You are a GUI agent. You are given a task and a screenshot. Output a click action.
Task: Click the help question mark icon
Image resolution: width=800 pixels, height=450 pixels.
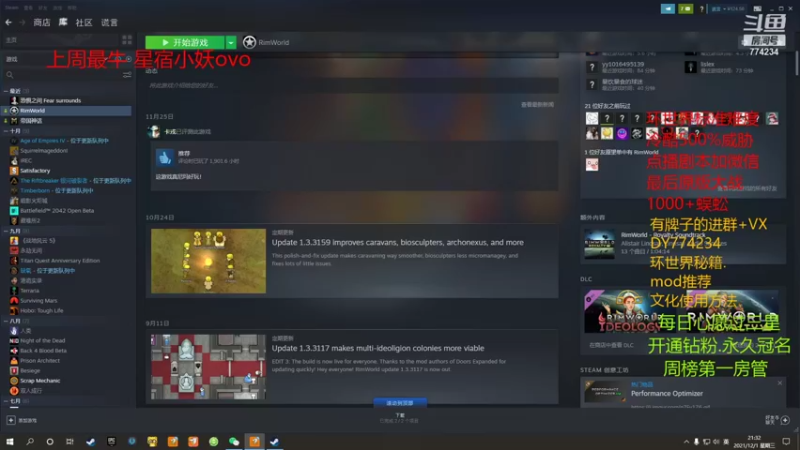click(702, 9)
